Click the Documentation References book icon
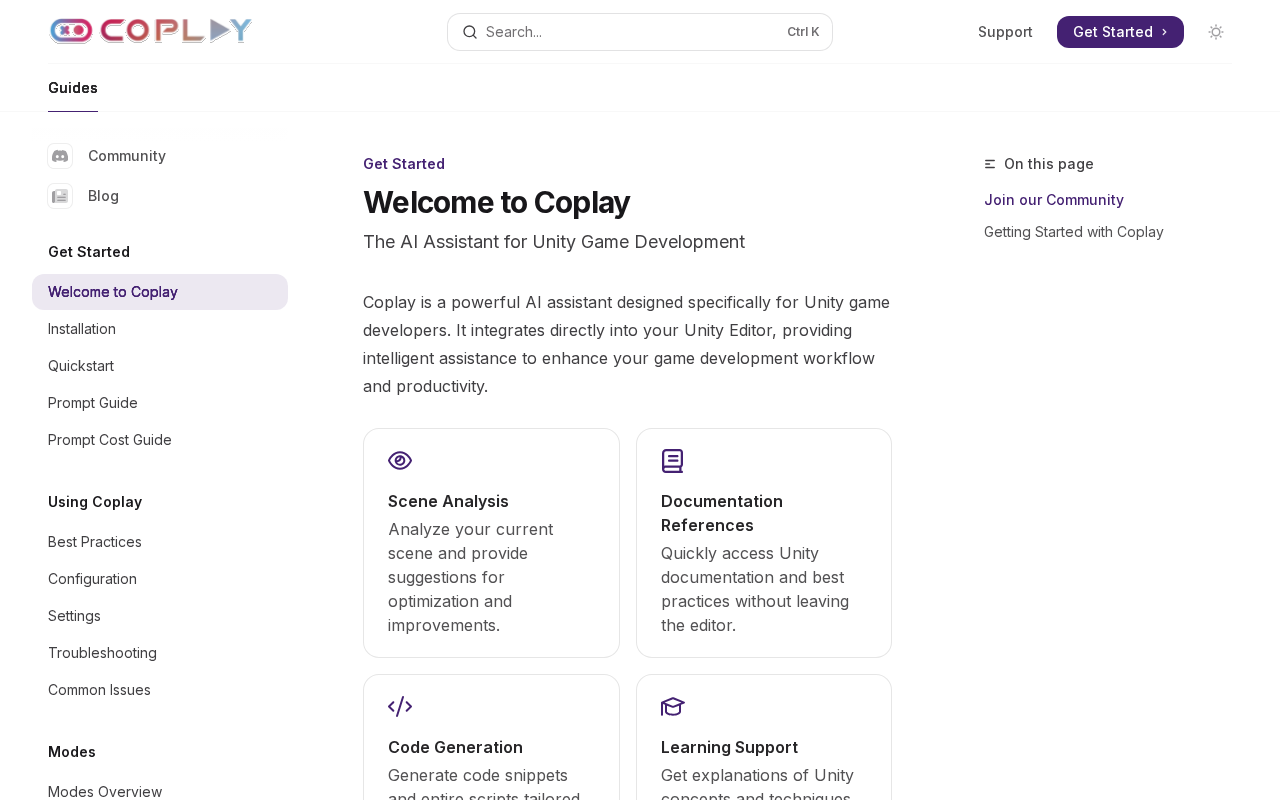The height and width of the screenshot is (800, 1280). [x=672, y=461]
